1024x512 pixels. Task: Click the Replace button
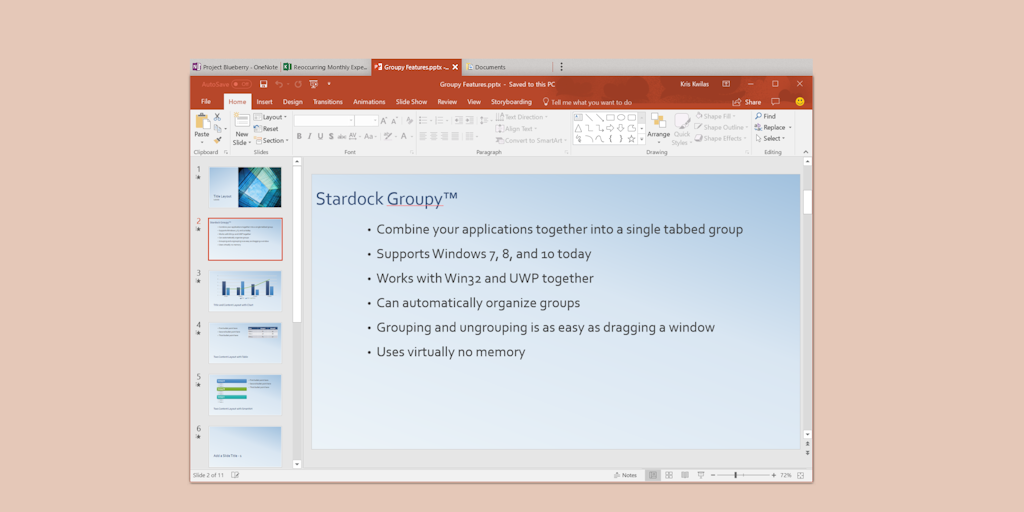pos(773,127)
